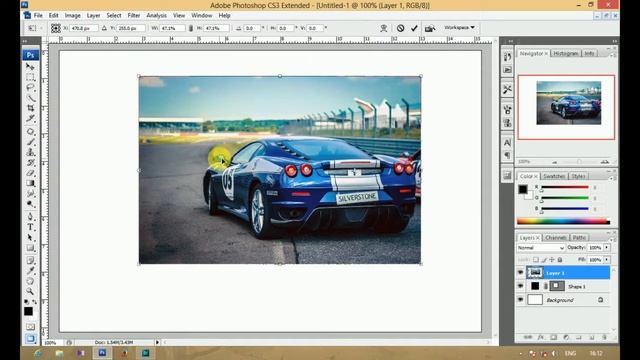Click the W width field in options bar
Image resolution: width=640 pixels, height=360 pixels.
pos(171,28)
